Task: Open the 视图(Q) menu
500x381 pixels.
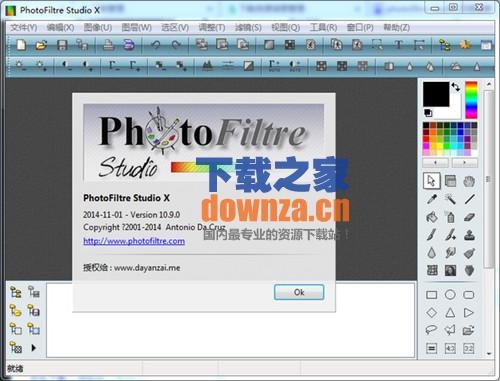Action: (286, 28)
